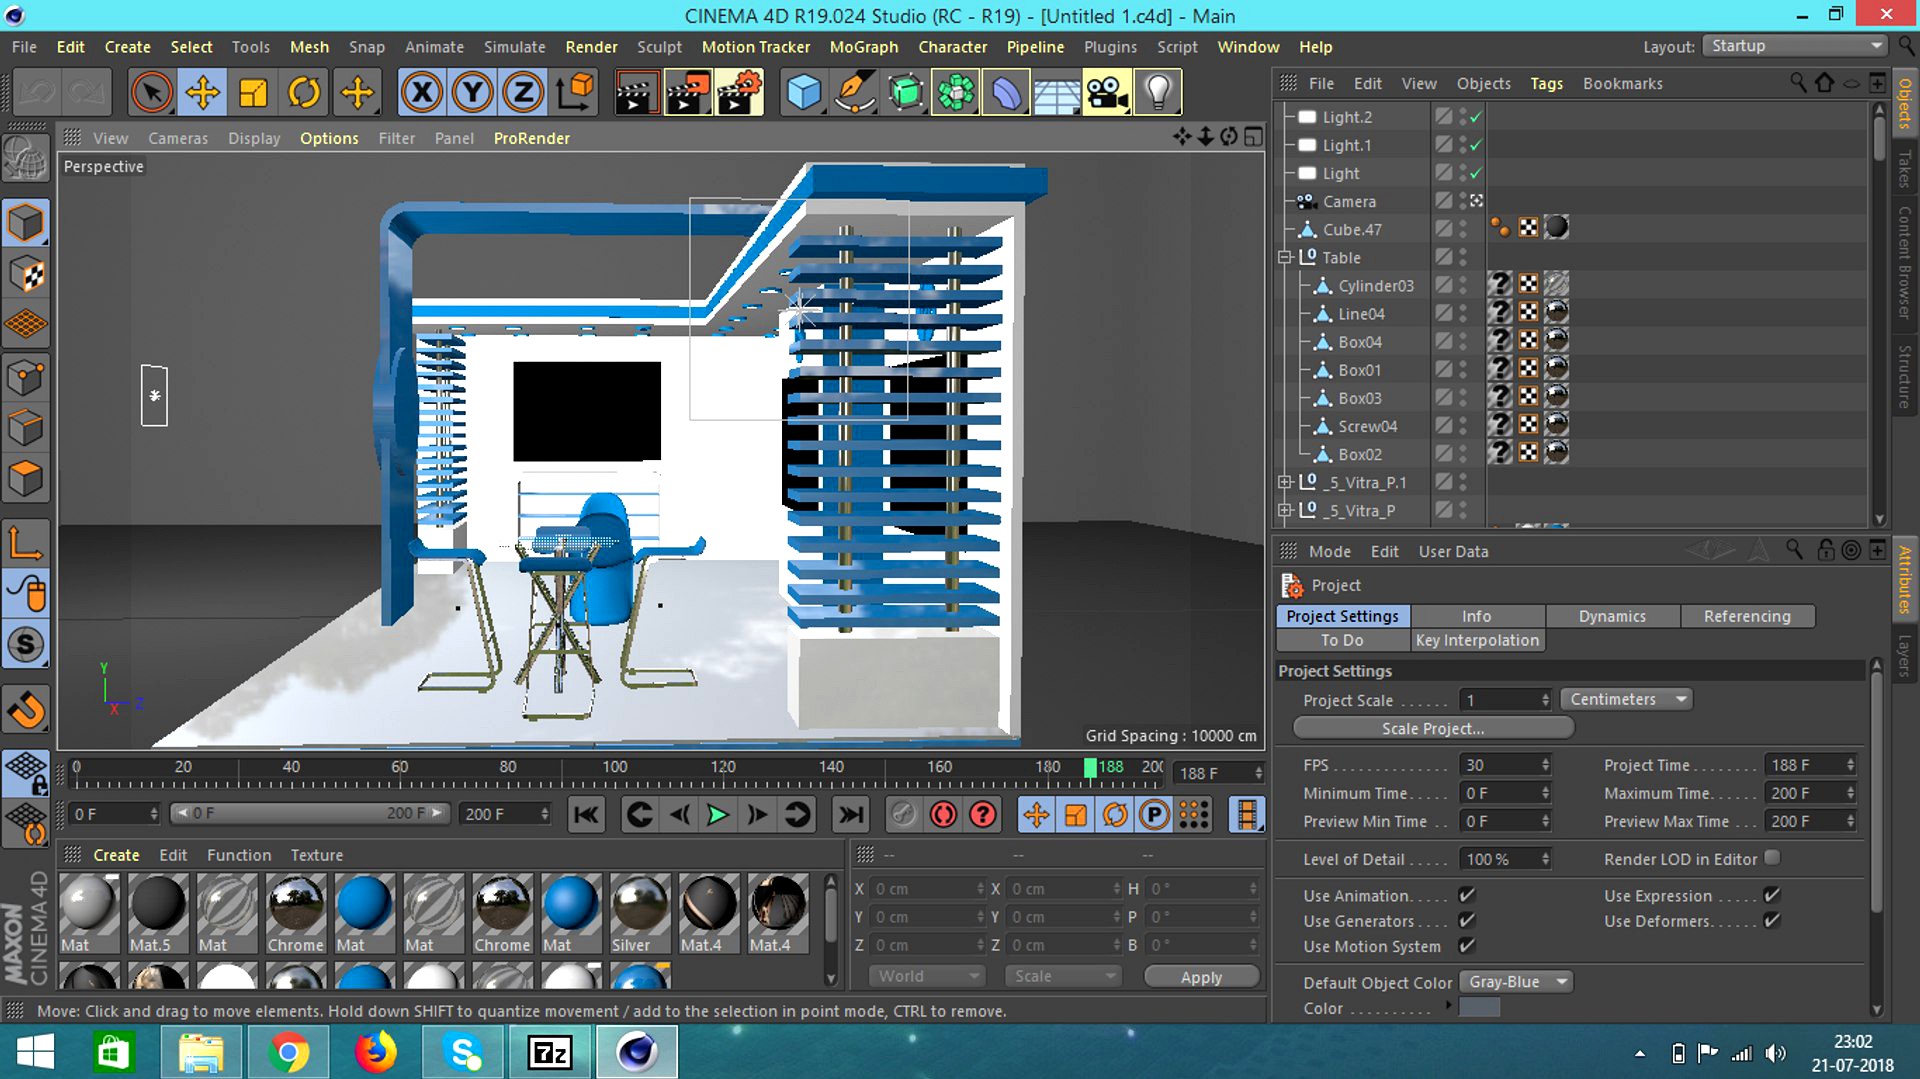This screenshot has height=1079, width=1920.
Task: Click the Scale Project button
Action: (1433, 728)
